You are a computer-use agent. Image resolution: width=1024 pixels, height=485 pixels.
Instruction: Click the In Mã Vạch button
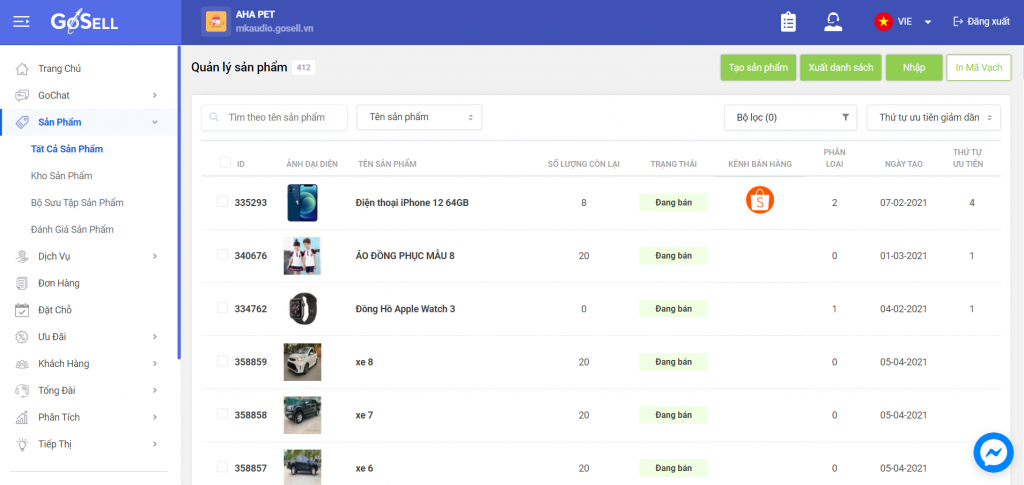pos(978,68)
